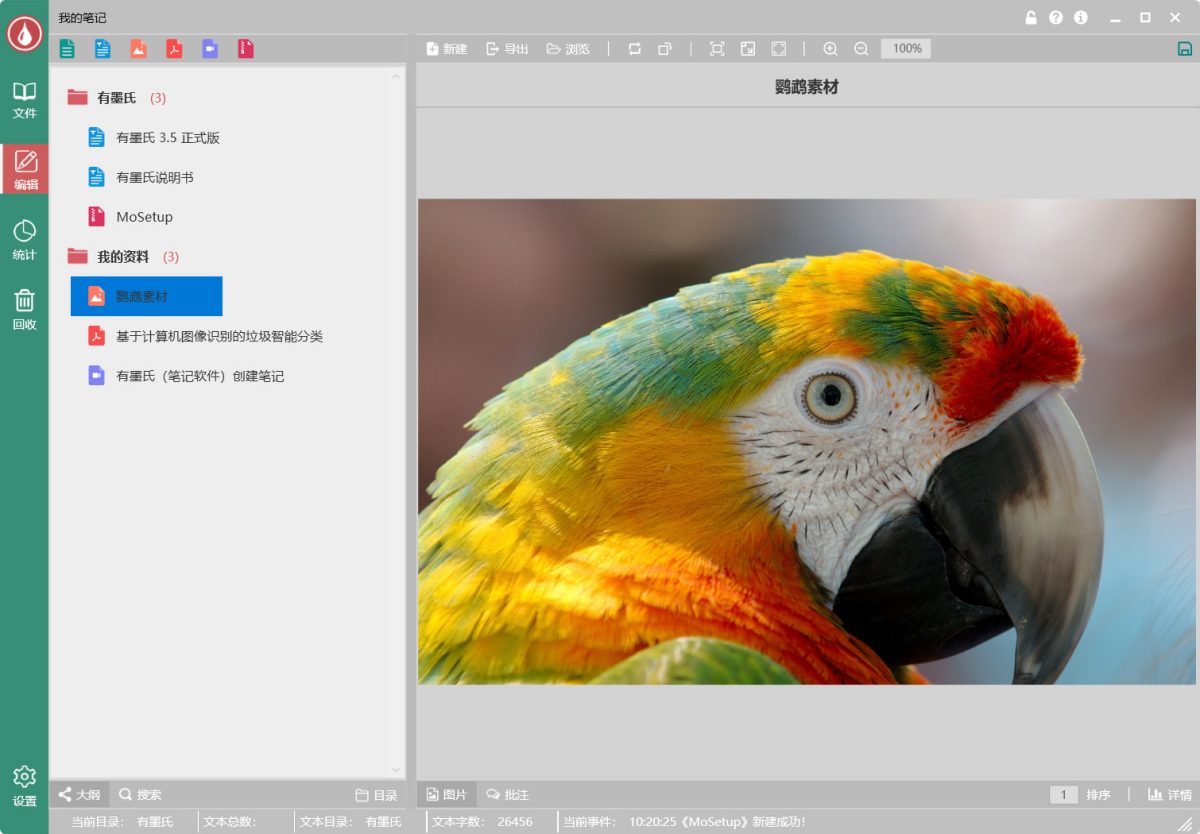Screen dimensions: 1200x834
Task: Switch to the 目录 directory tab
Action: [x=376, y=795]
